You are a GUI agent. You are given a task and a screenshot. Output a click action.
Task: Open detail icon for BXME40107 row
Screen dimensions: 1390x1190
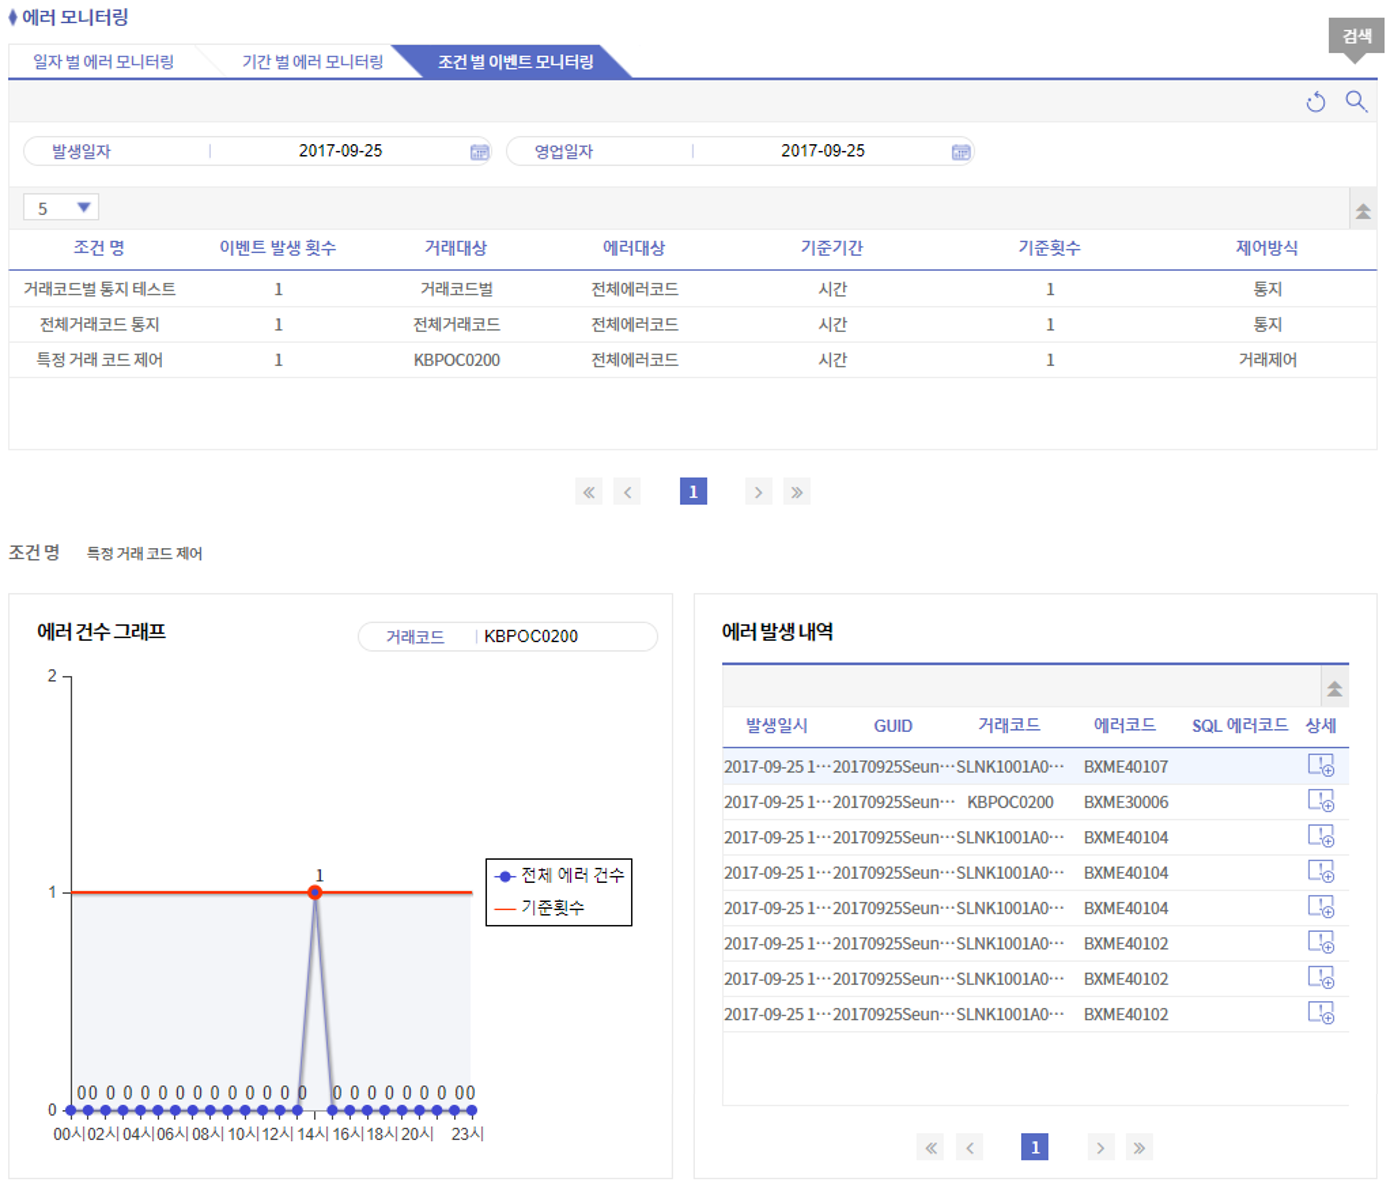[x=1321, y=766]
